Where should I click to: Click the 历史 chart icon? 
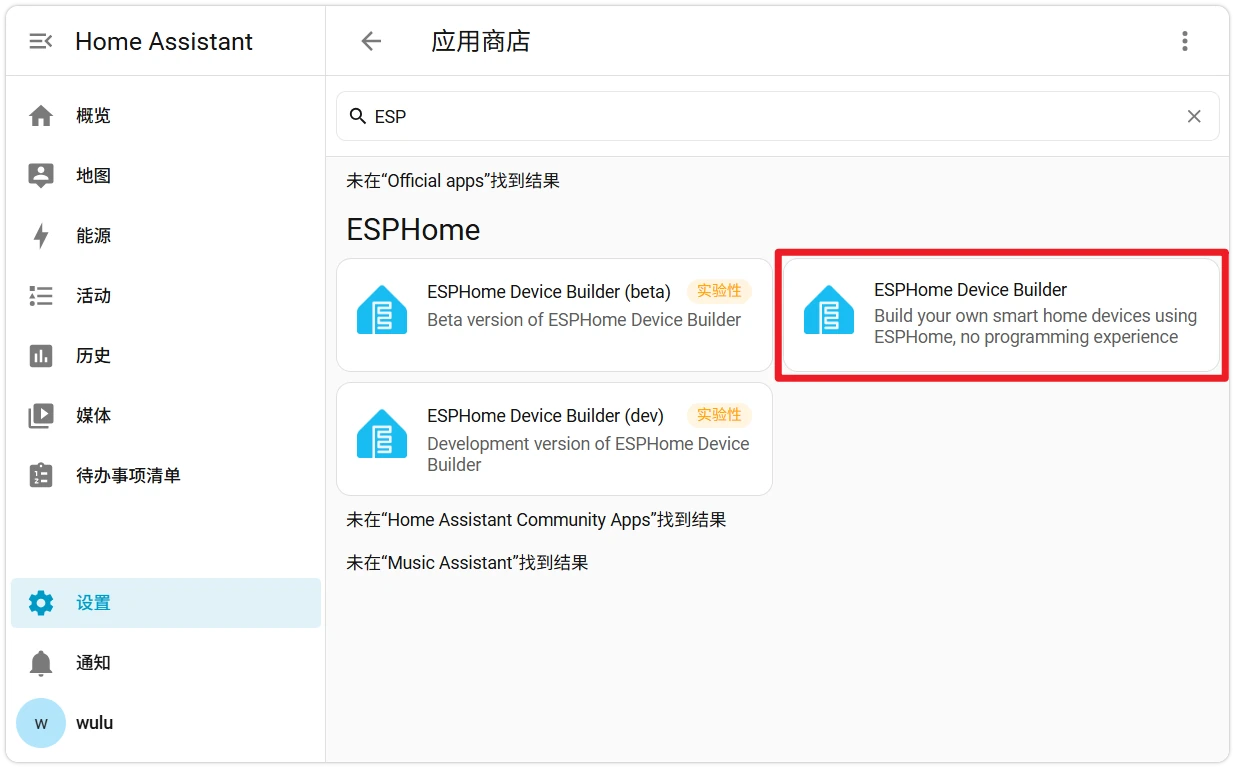[x=41, y=356]
